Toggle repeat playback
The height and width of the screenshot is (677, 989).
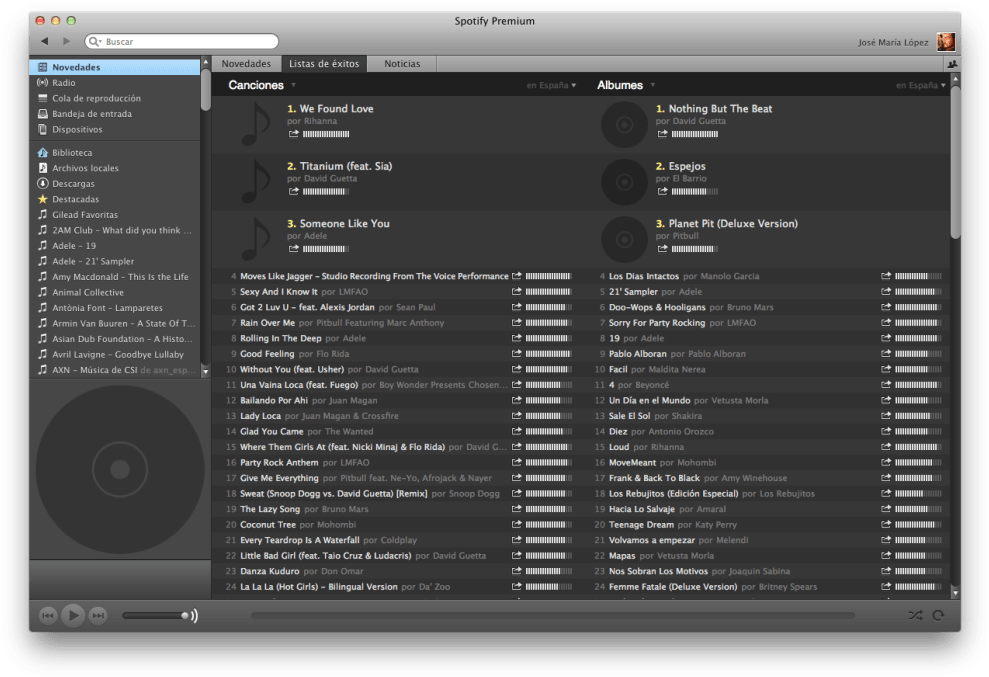tap(939, 615)
